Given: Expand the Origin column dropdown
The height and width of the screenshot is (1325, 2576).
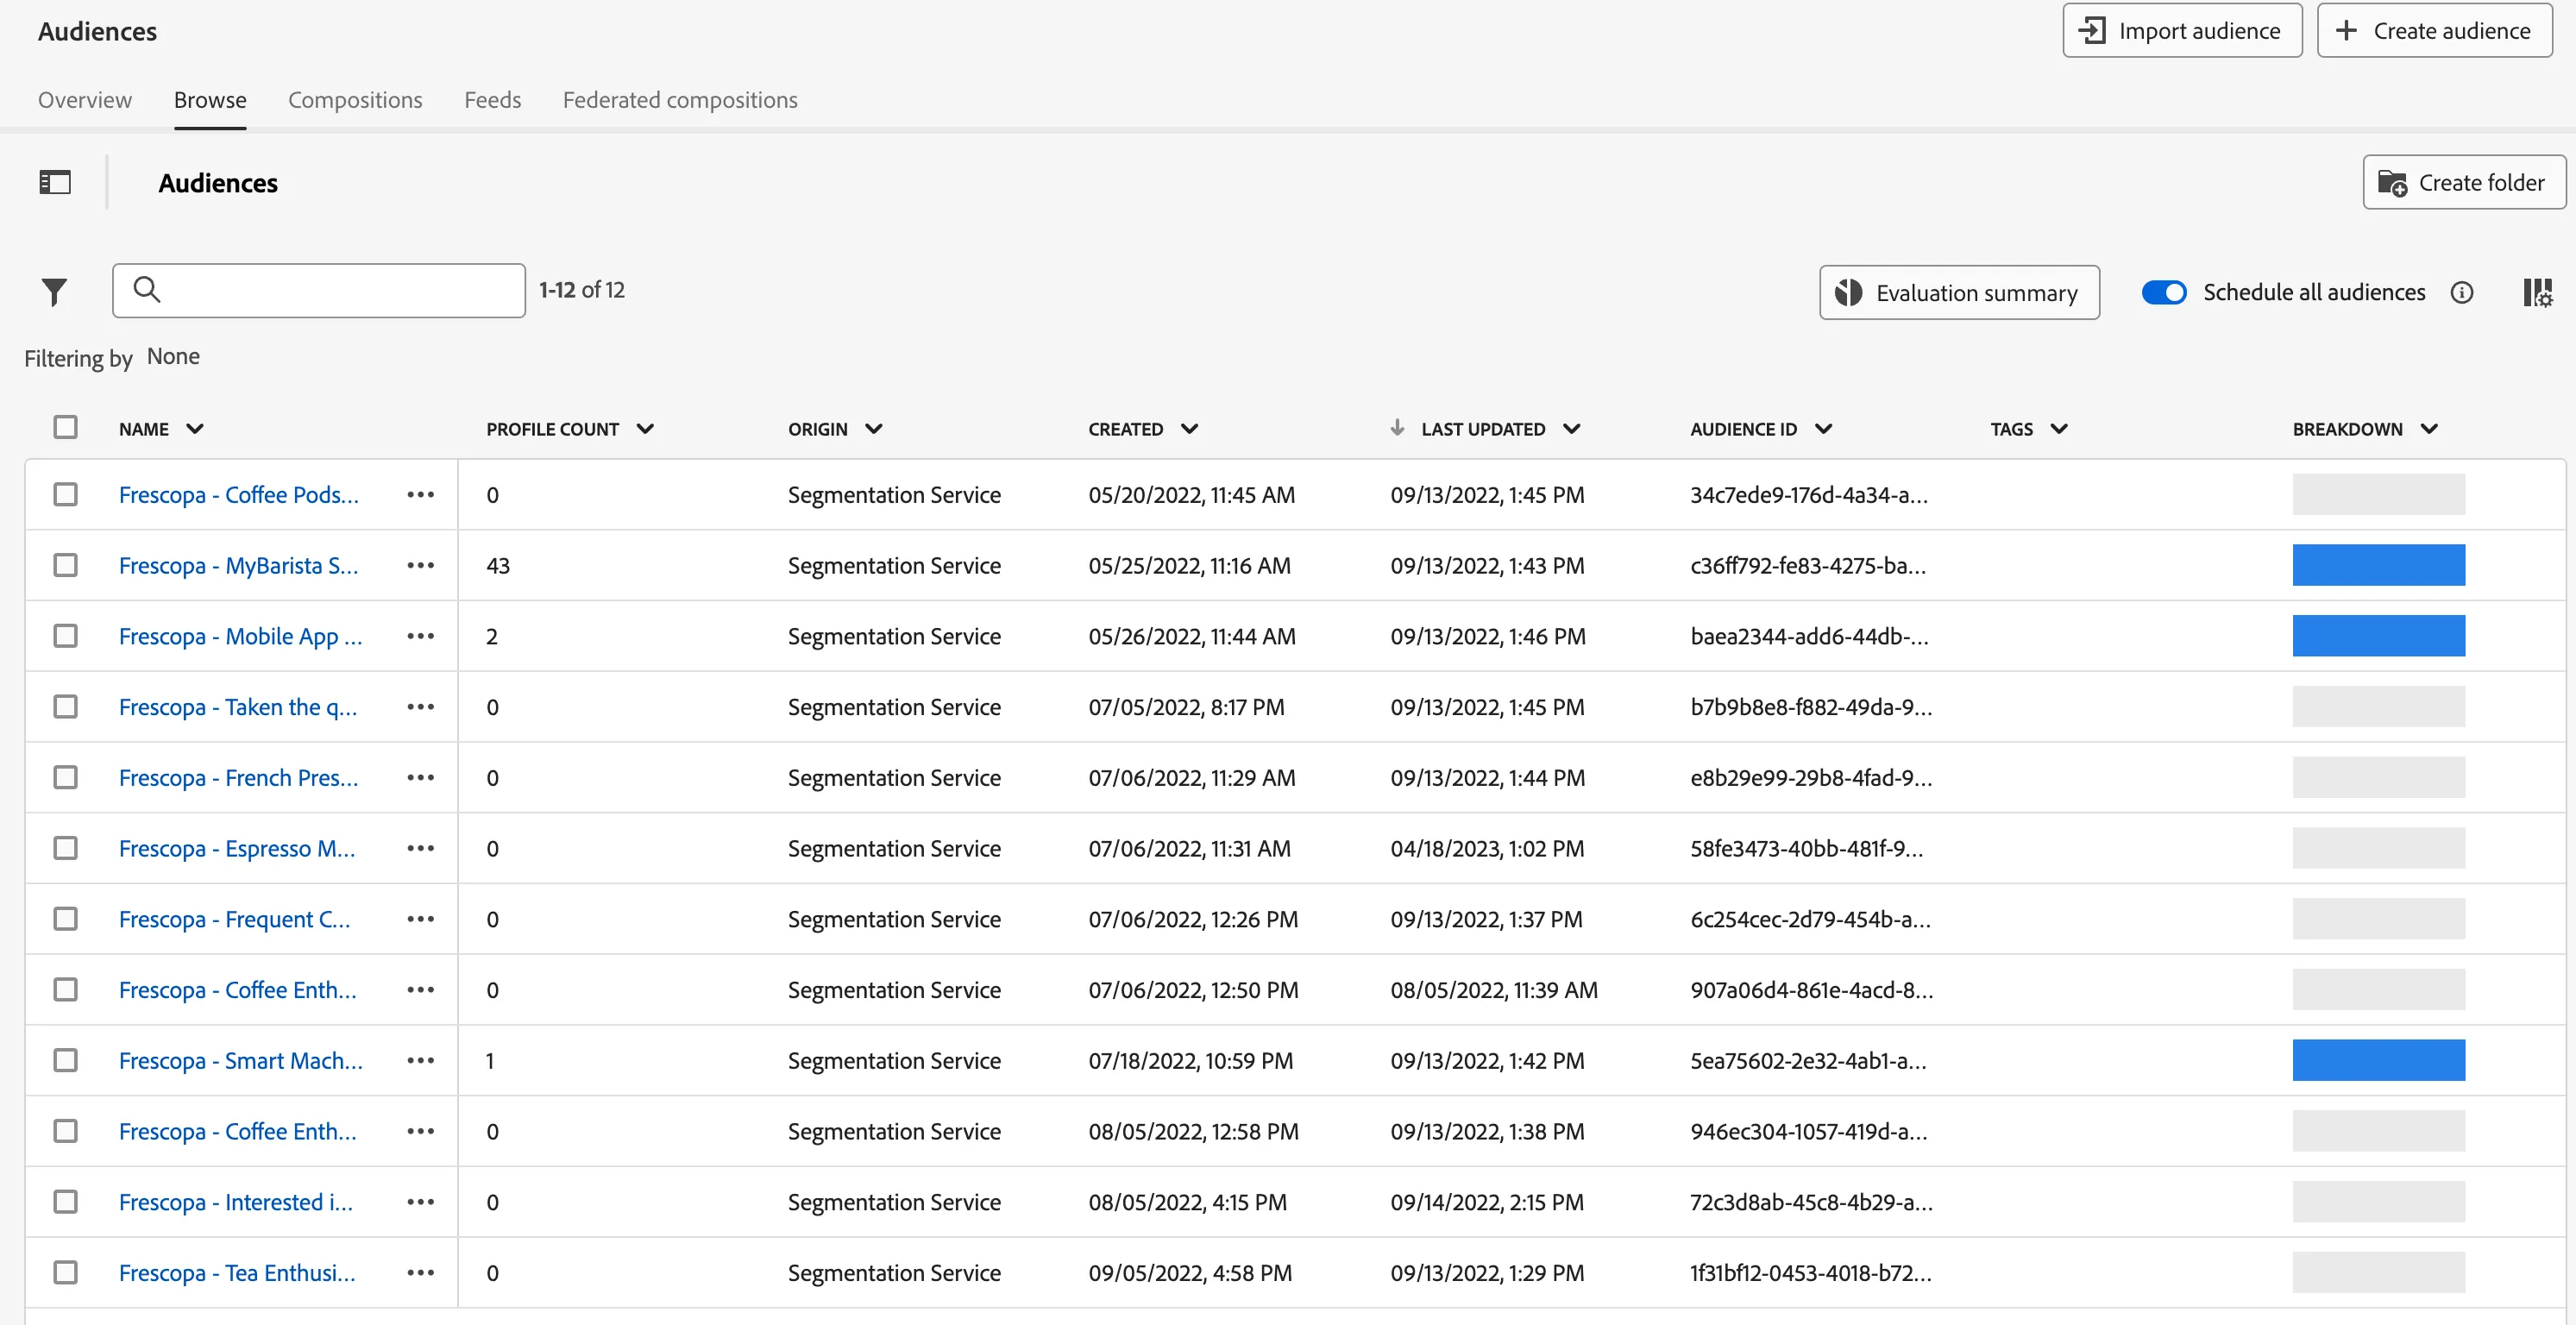Looking at the screenshot, I should 873,429.
